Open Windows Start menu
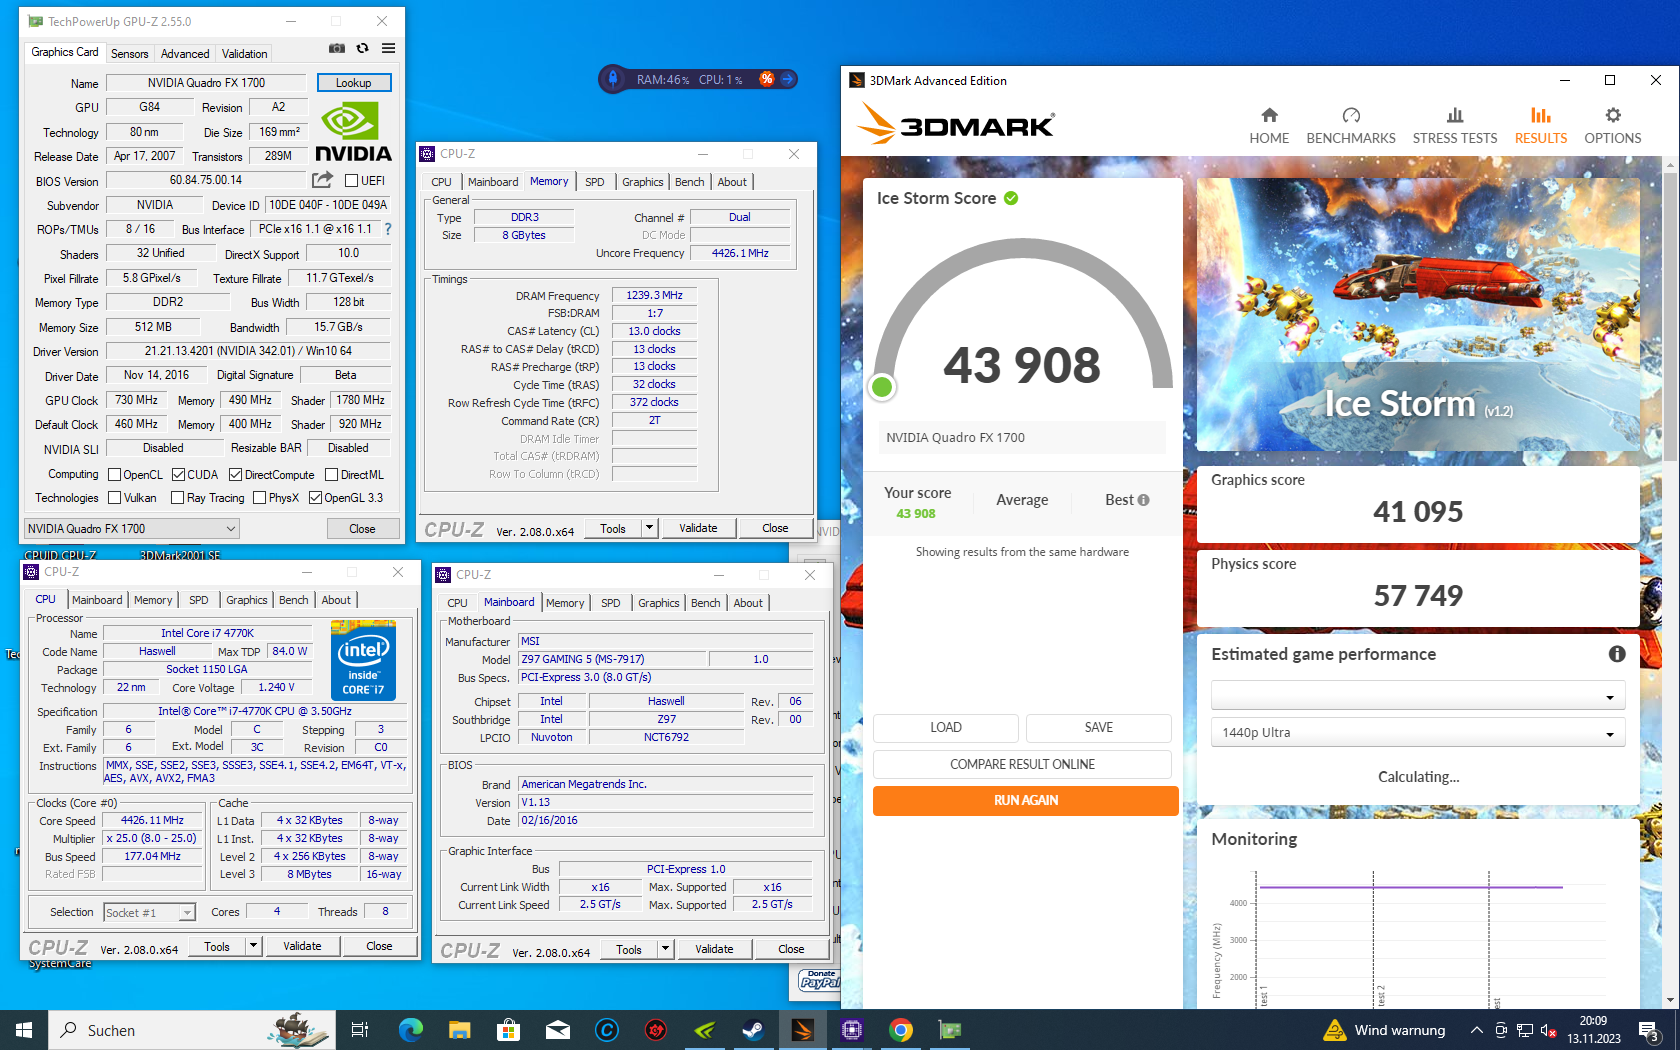Viewport: 1680px width, 1050px height. point(24,1030)
